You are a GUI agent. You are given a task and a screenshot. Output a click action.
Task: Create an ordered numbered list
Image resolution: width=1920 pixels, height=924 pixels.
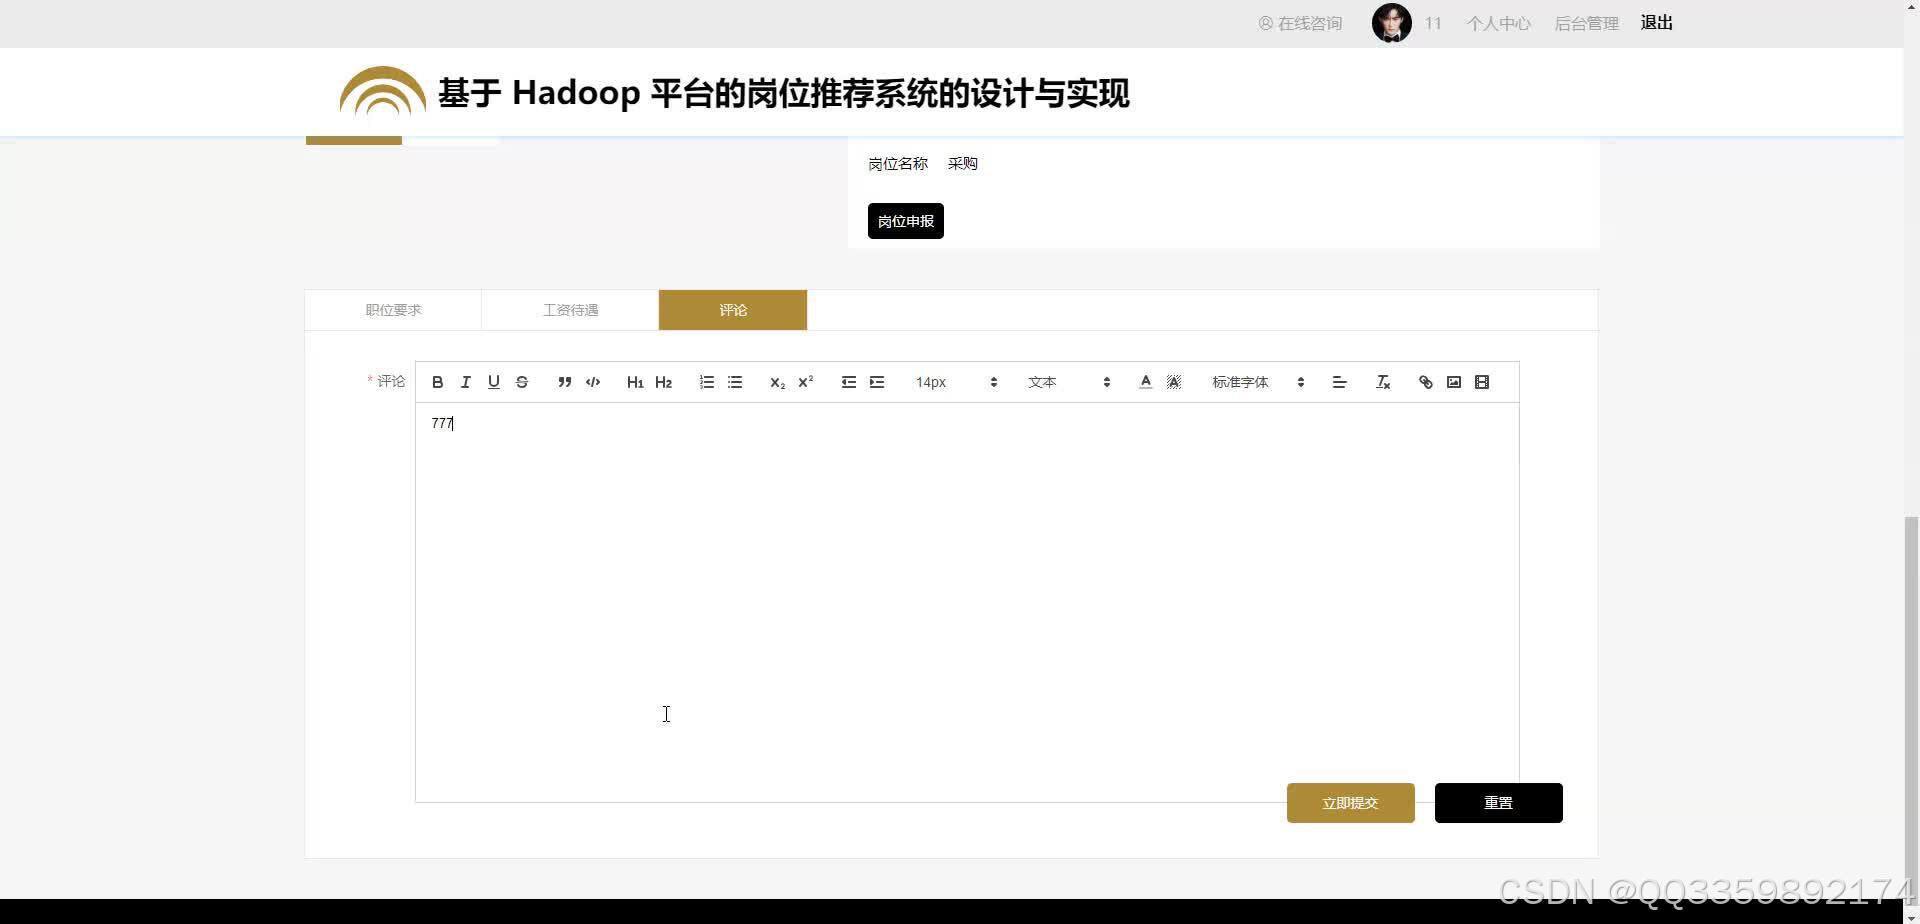[x=707, y=382]
